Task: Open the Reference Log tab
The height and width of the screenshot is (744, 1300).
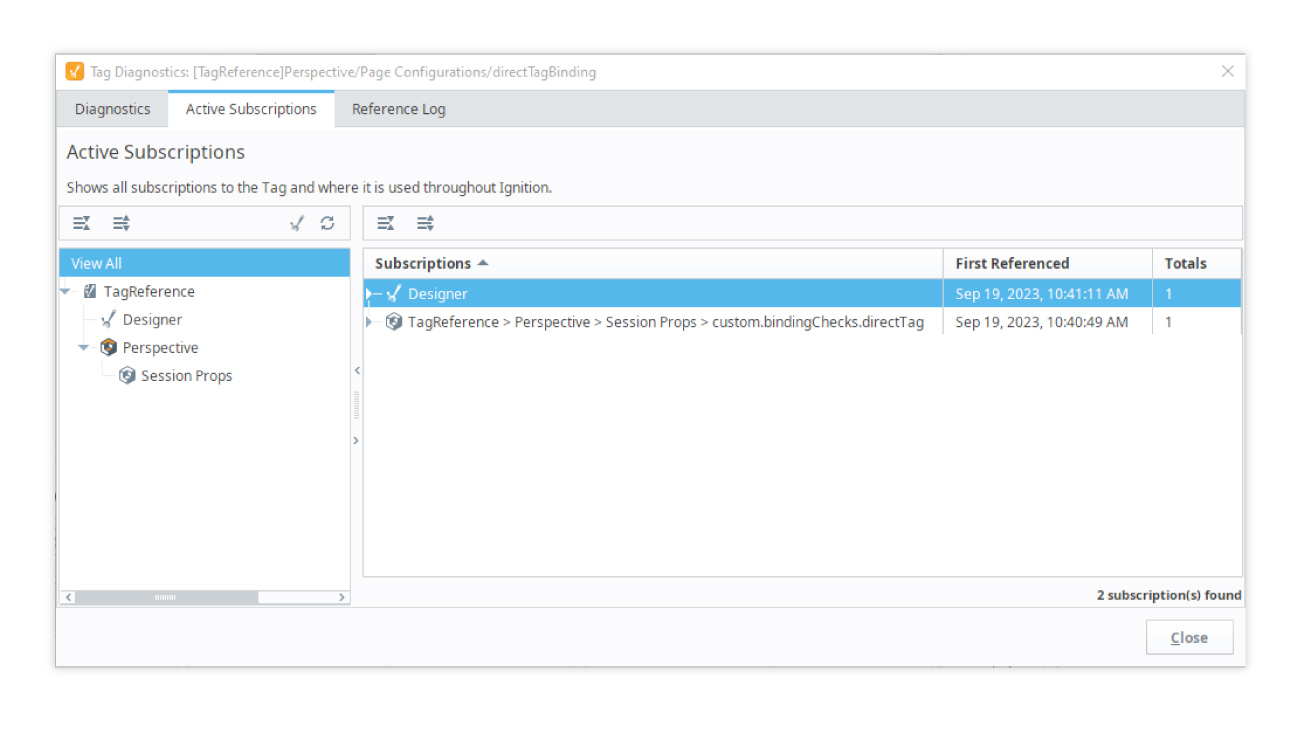Action: 398,109
